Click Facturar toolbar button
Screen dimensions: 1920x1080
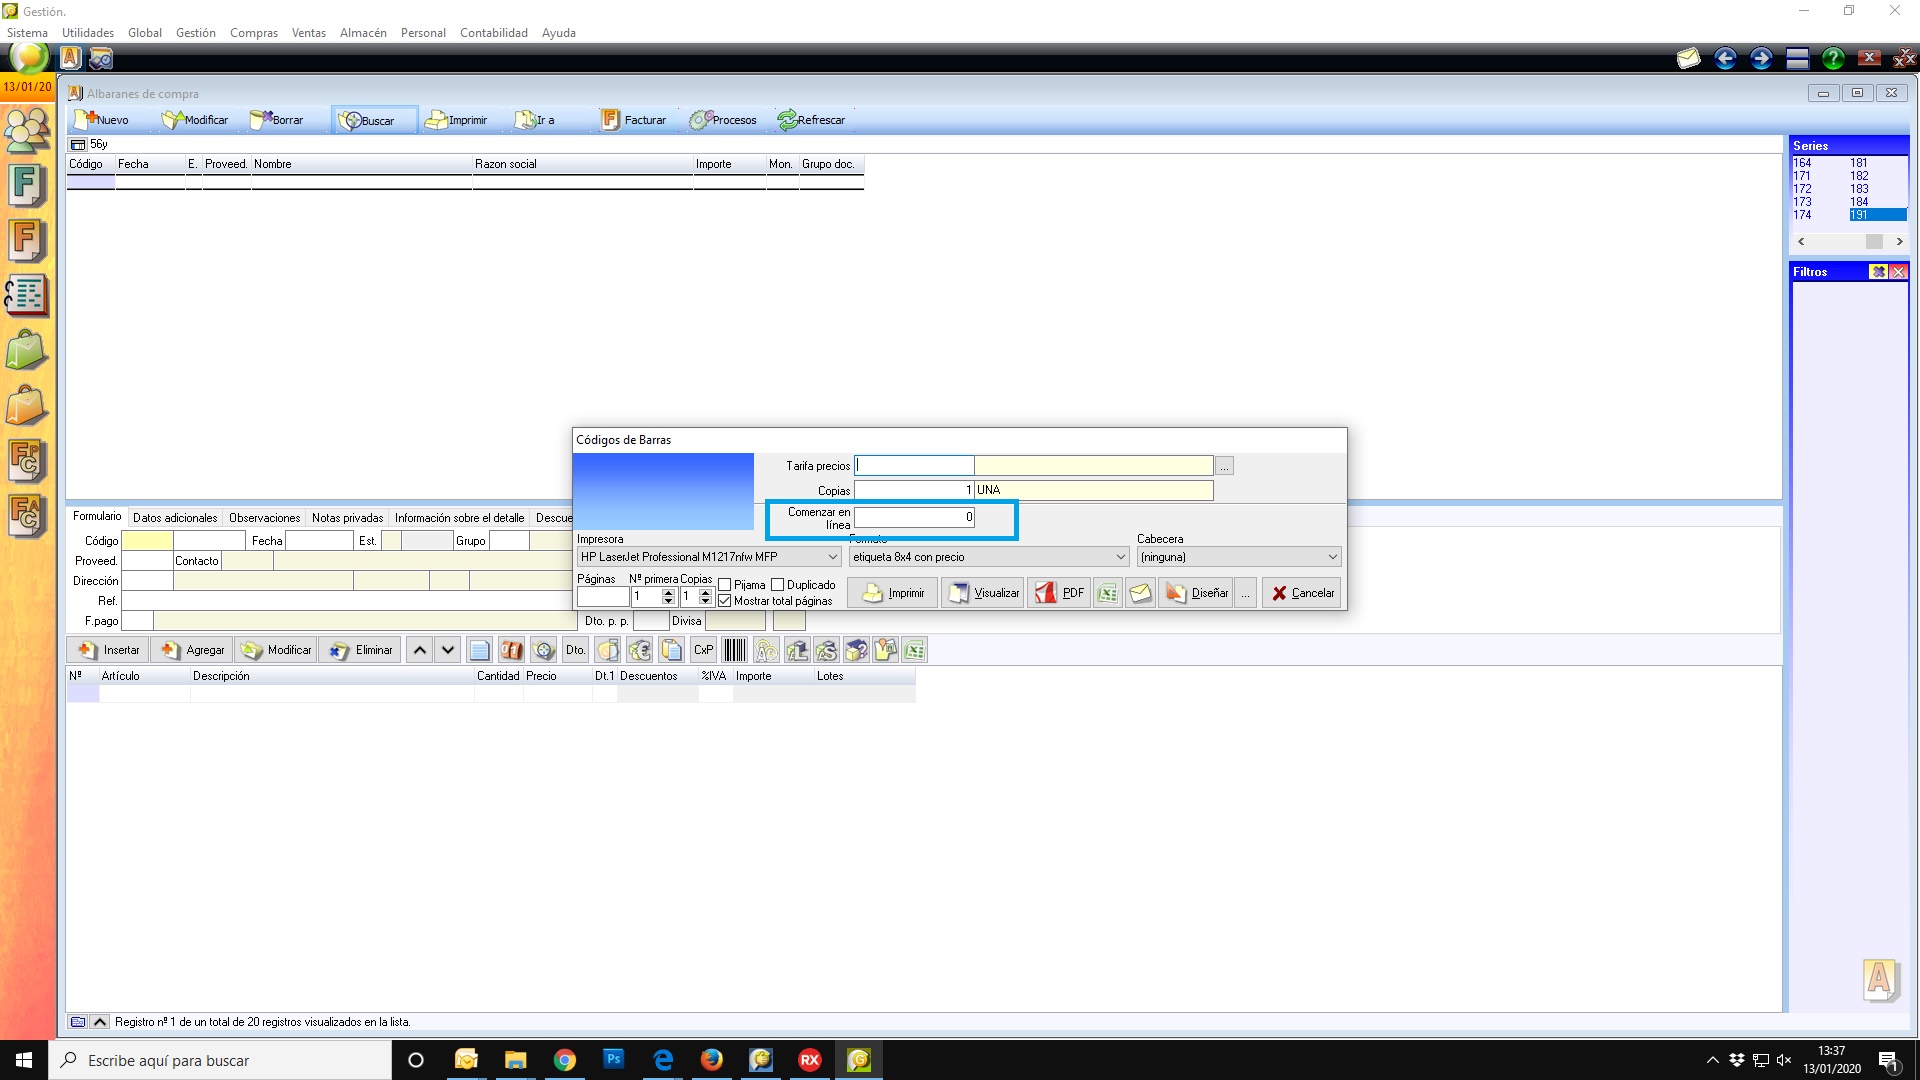pyautogui.click(x=634, y=120)
